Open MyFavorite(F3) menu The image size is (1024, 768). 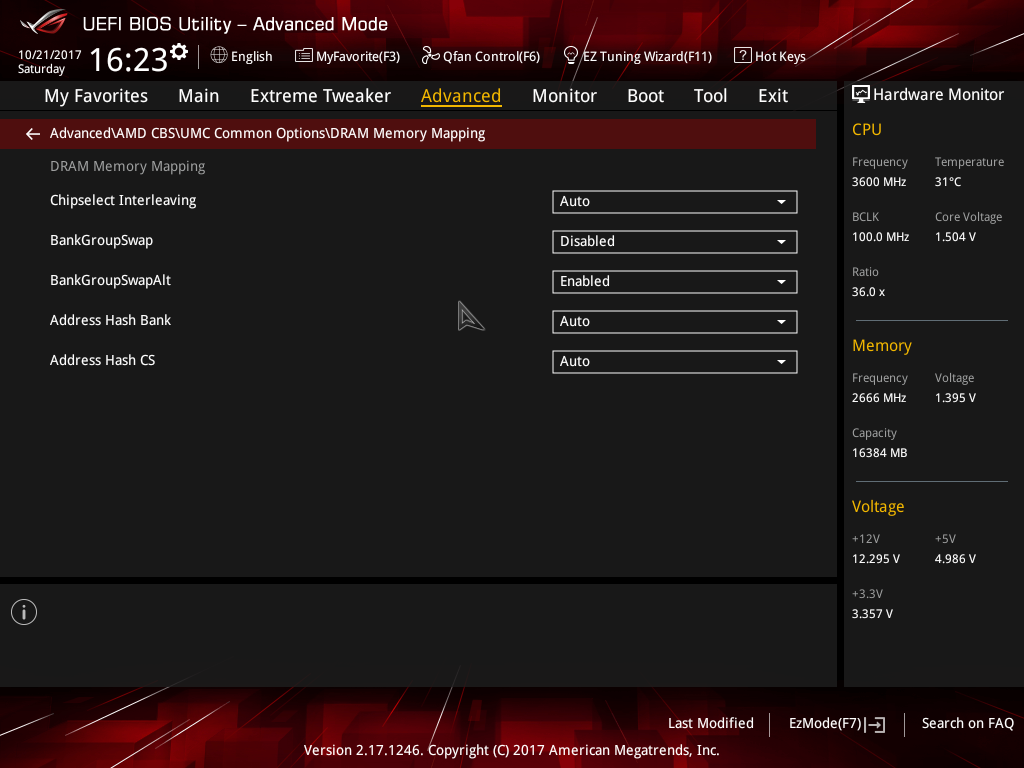[358, 57]
